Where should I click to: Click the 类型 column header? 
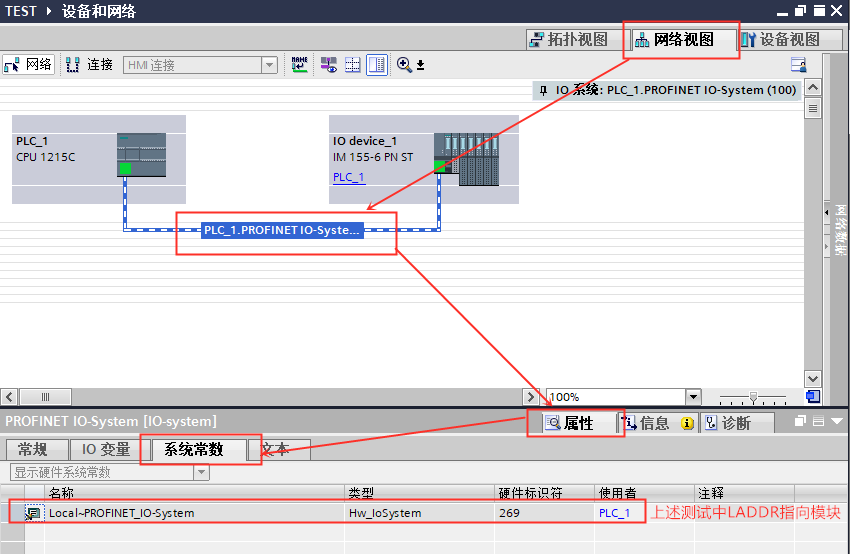coord(420,493)
